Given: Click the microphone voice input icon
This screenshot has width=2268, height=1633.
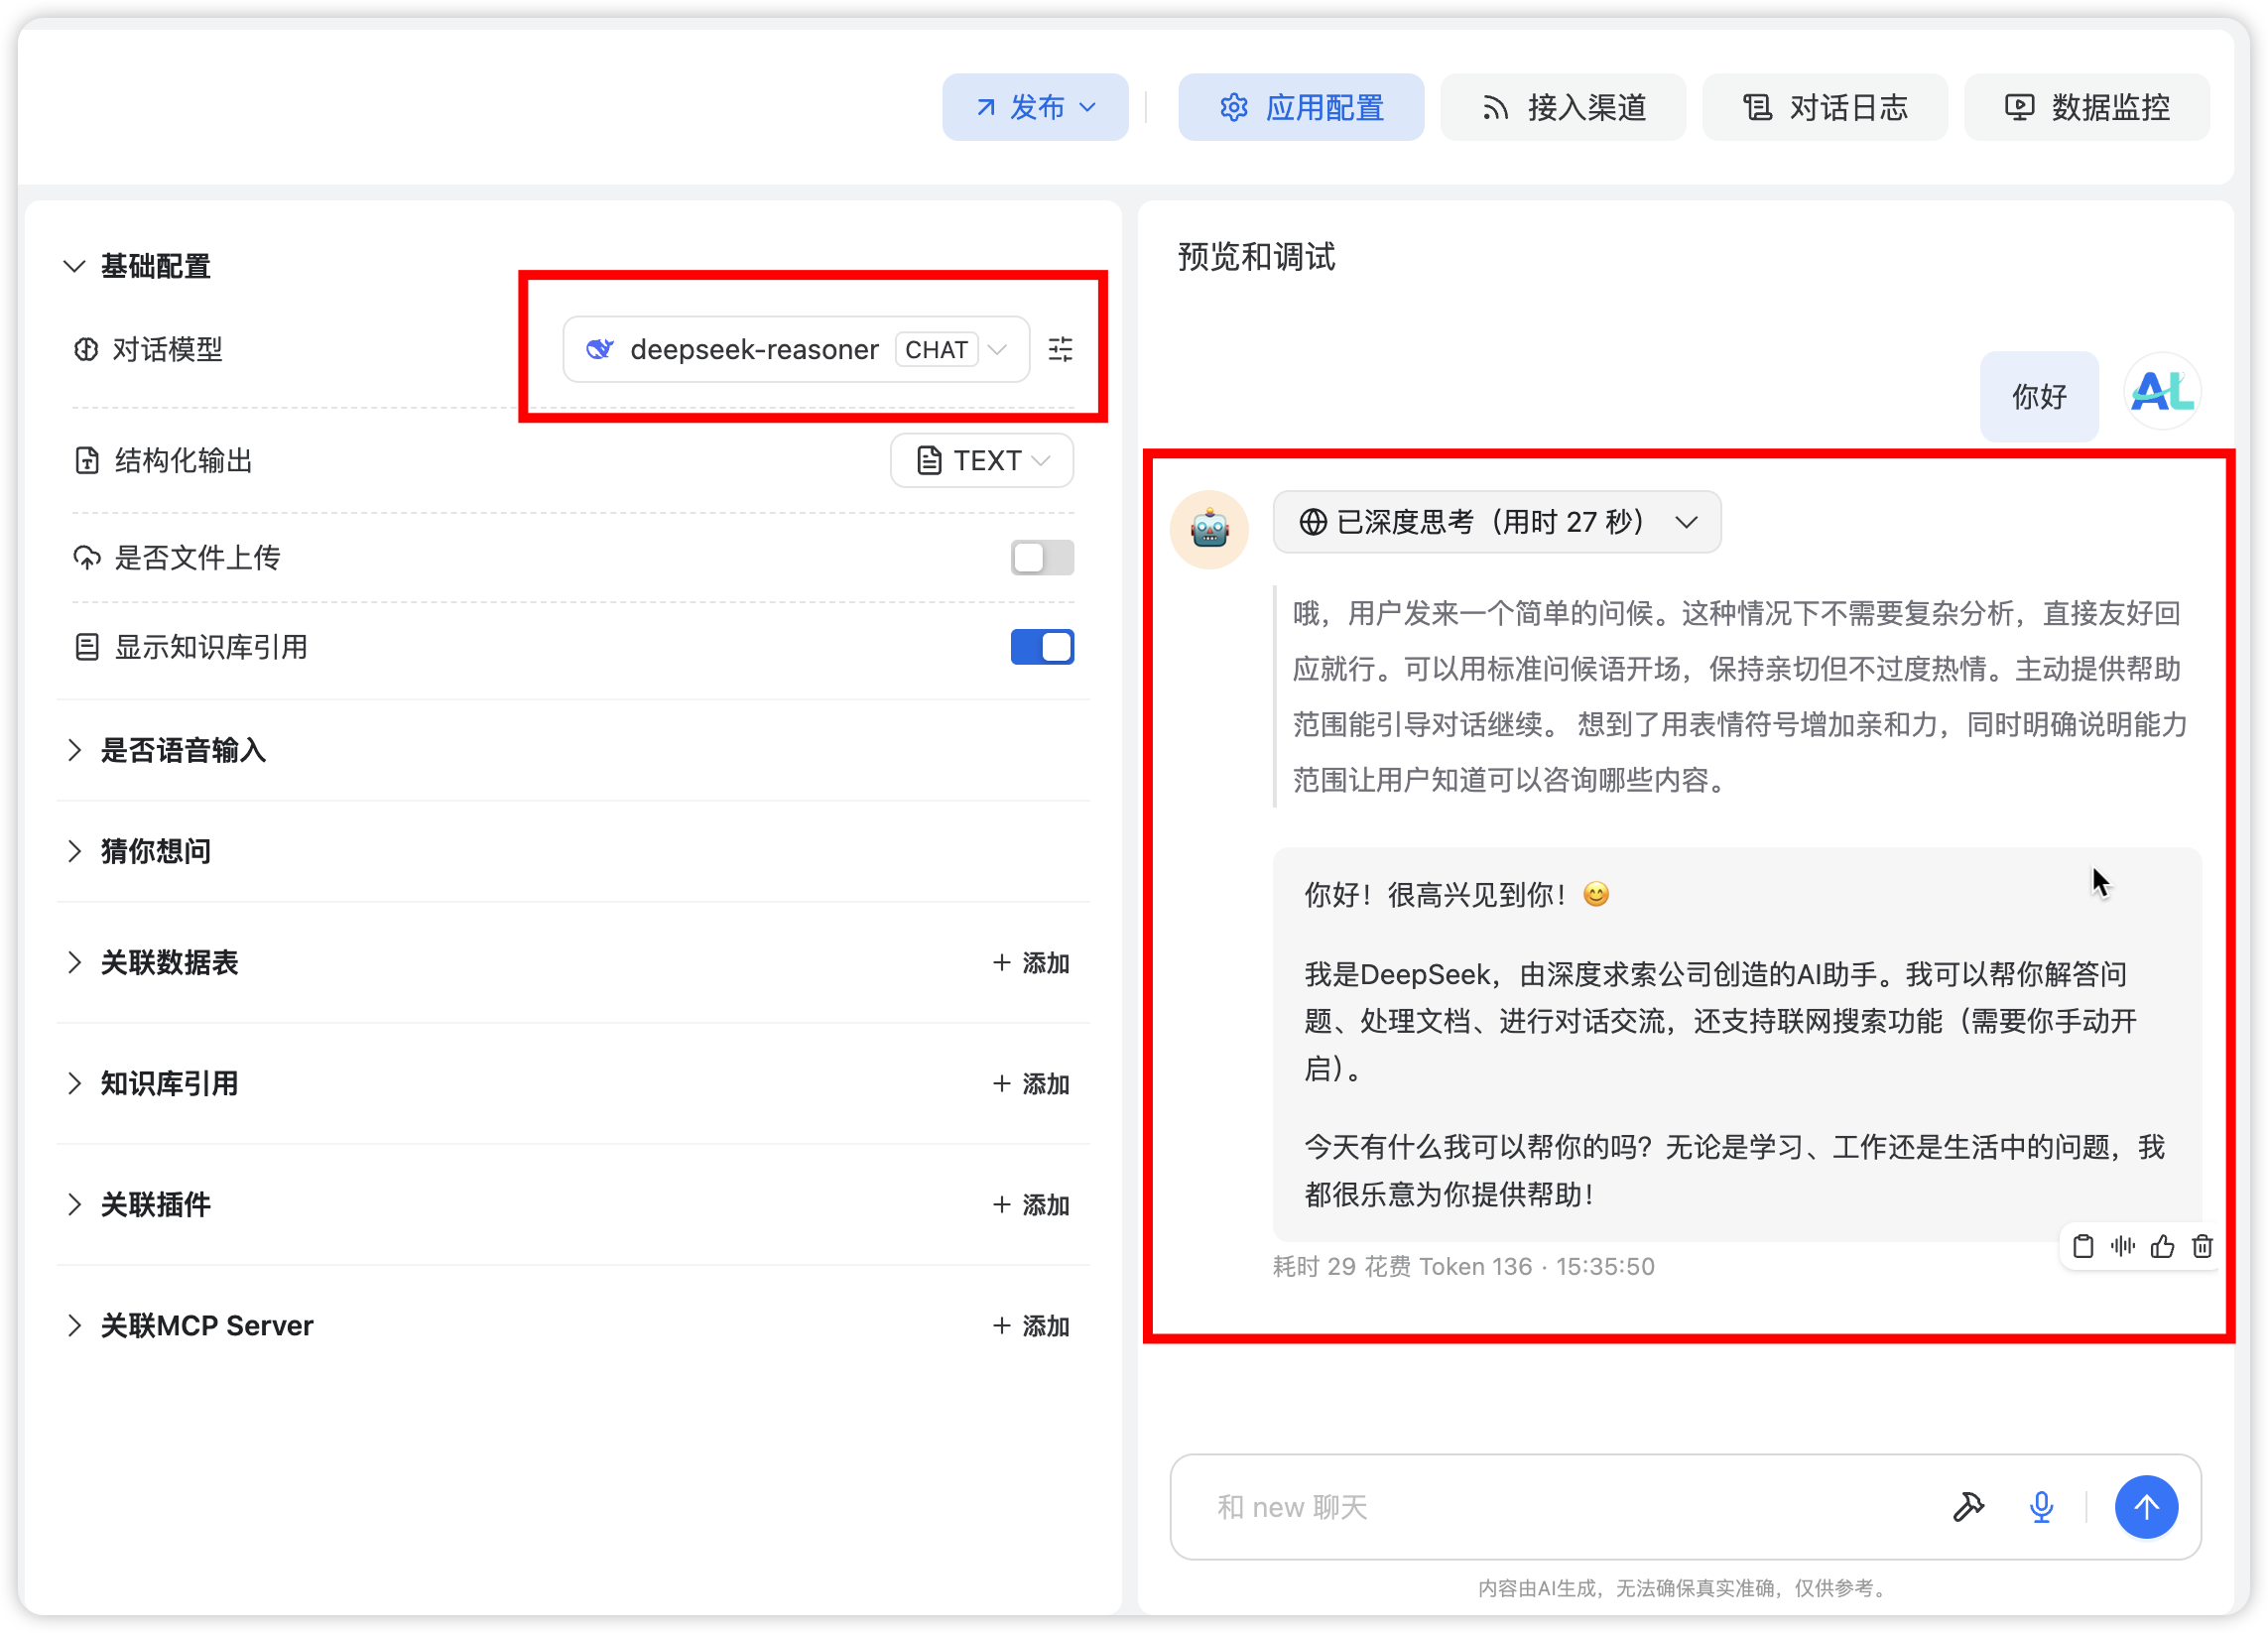Looking at the screenshot, I should tap(2041, 1506).
